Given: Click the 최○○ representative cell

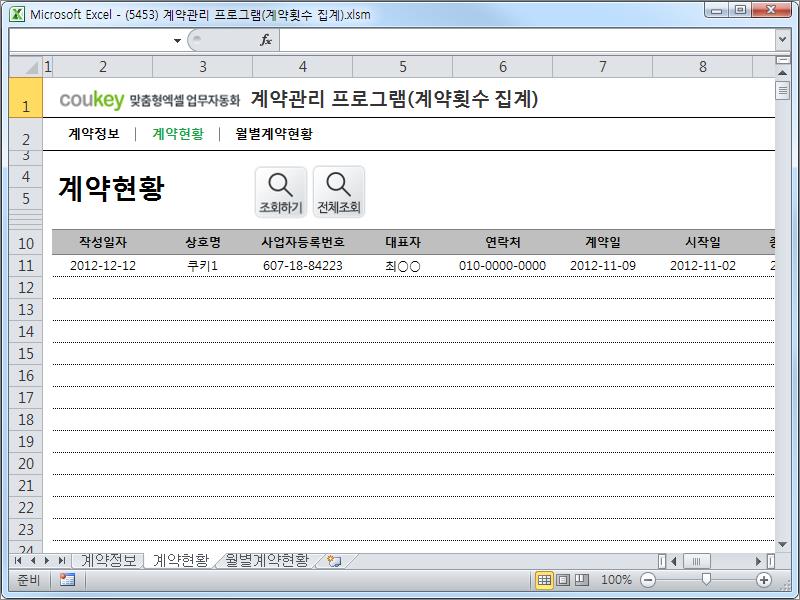Looking at the screenshot, I should 403,266.
